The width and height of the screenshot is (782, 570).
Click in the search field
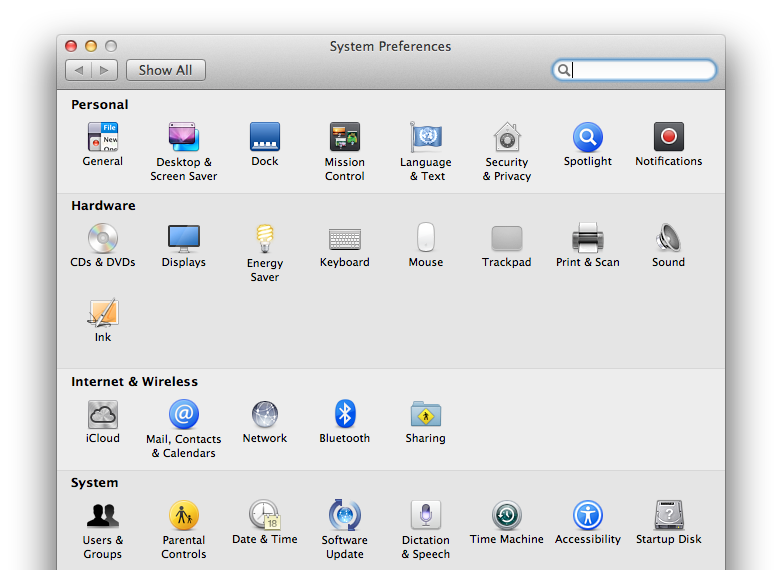click(641, 70)
